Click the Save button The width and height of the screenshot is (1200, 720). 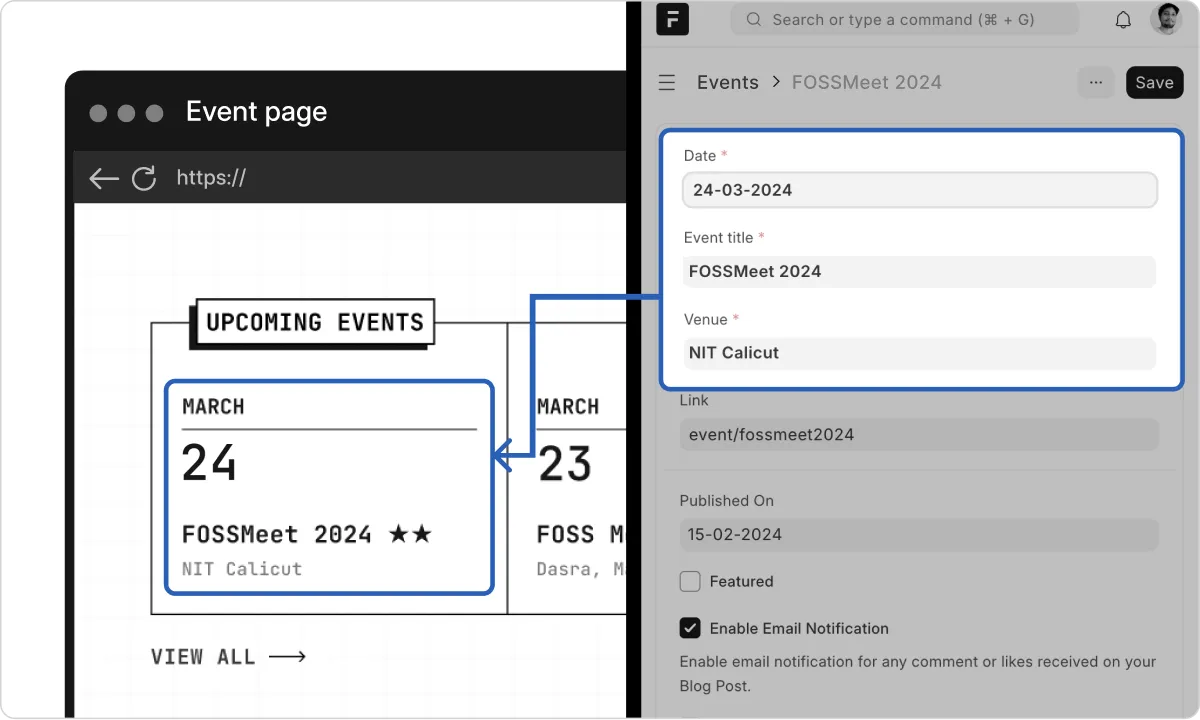tap(1154, 83)
